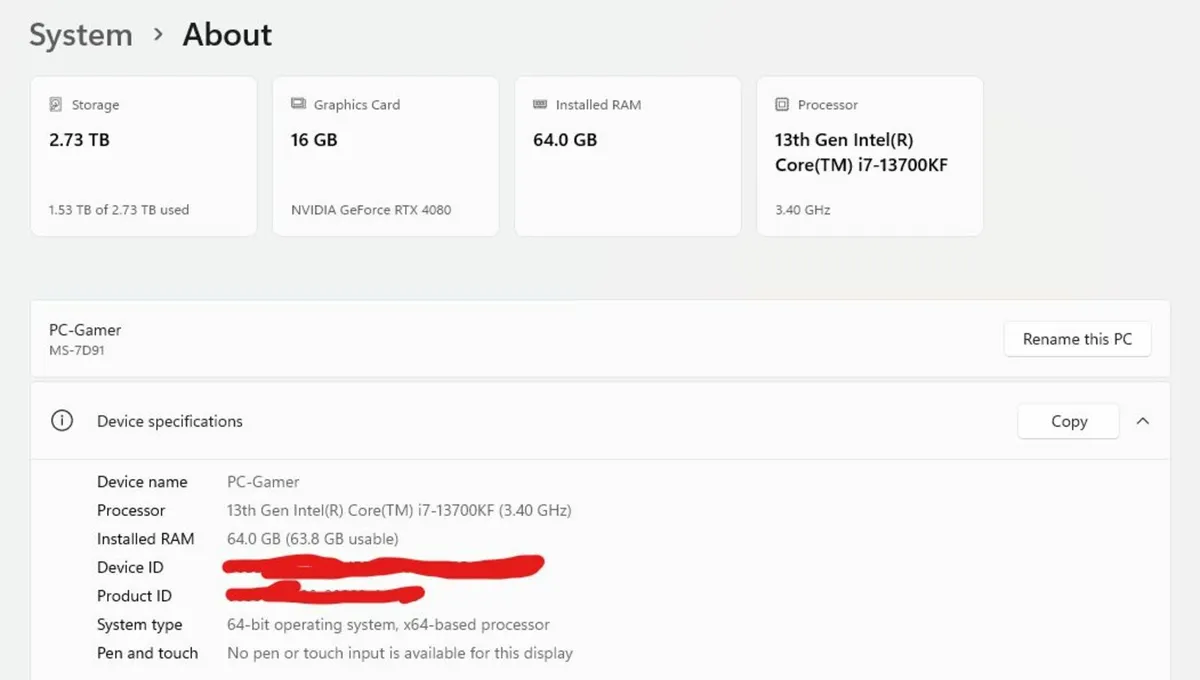
Task: Open the Installed RAM 64.0 GB card
Action: [x=627, y=157]
